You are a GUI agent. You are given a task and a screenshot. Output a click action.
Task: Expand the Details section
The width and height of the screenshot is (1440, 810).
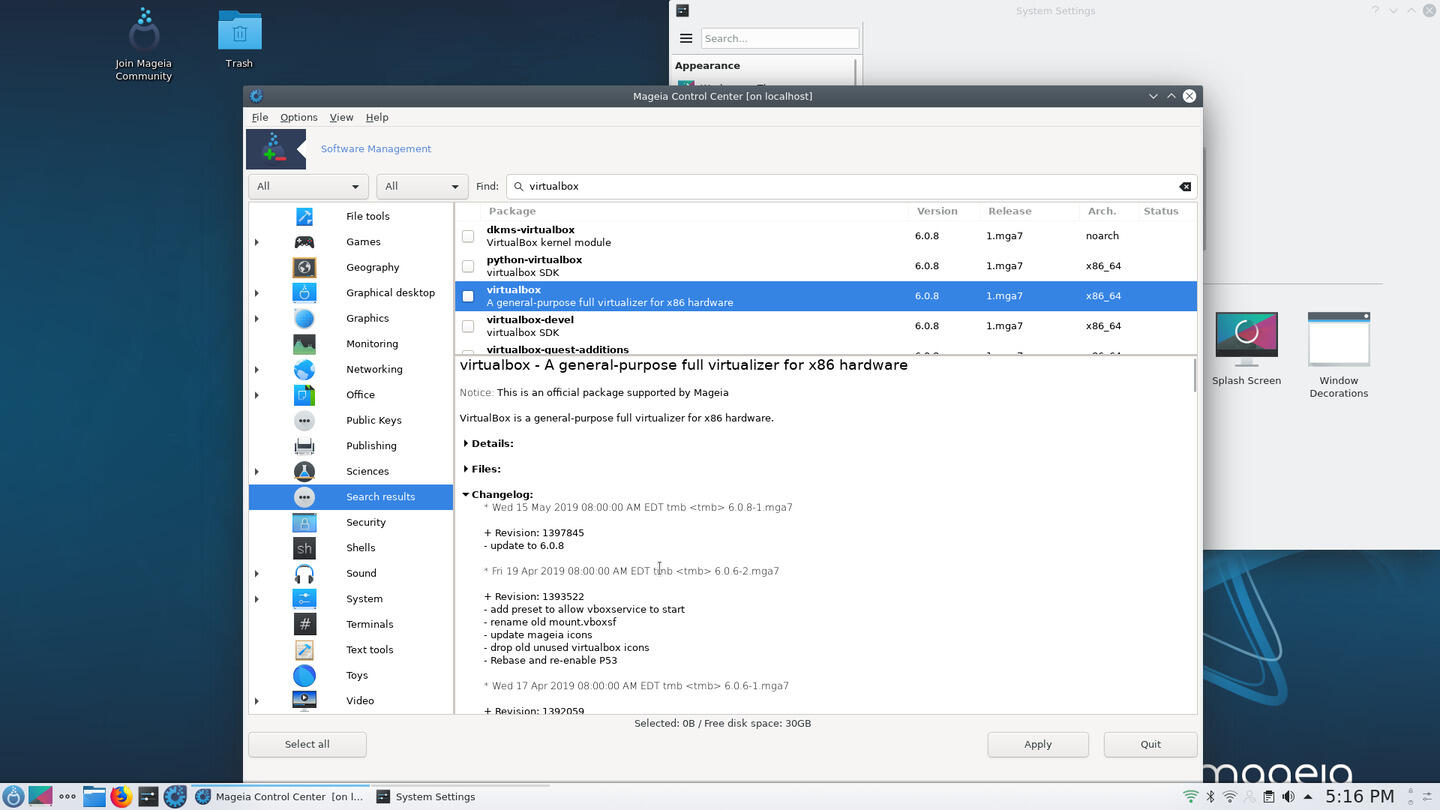[466, 443]
